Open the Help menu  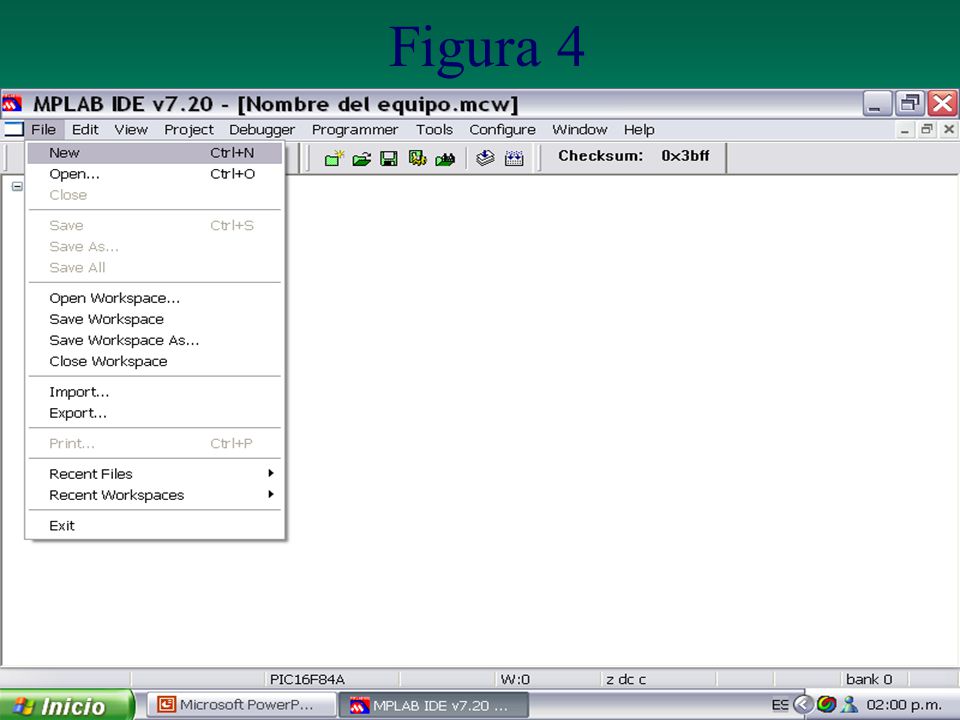pos(639,130)
